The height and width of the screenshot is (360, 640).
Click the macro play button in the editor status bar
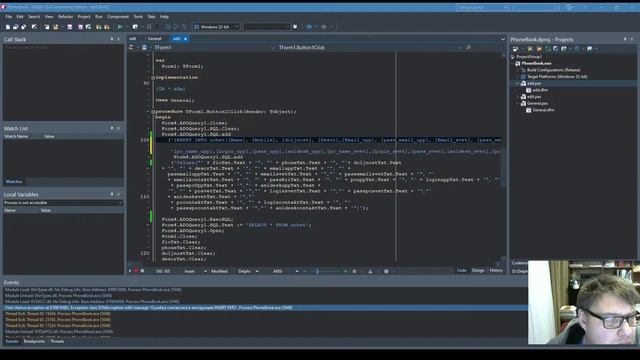[131, 271]
